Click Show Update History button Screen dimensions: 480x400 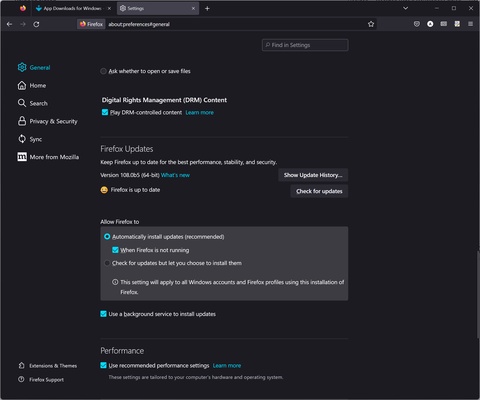(x=313, y=175)
